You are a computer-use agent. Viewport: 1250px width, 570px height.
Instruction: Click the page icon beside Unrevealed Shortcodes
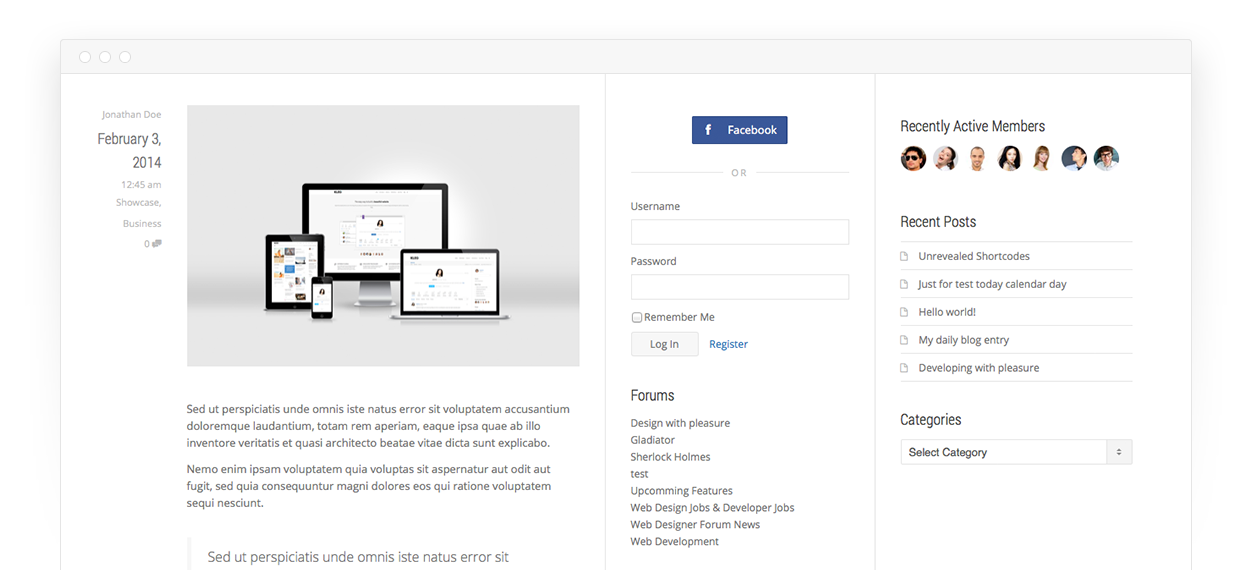905,256
